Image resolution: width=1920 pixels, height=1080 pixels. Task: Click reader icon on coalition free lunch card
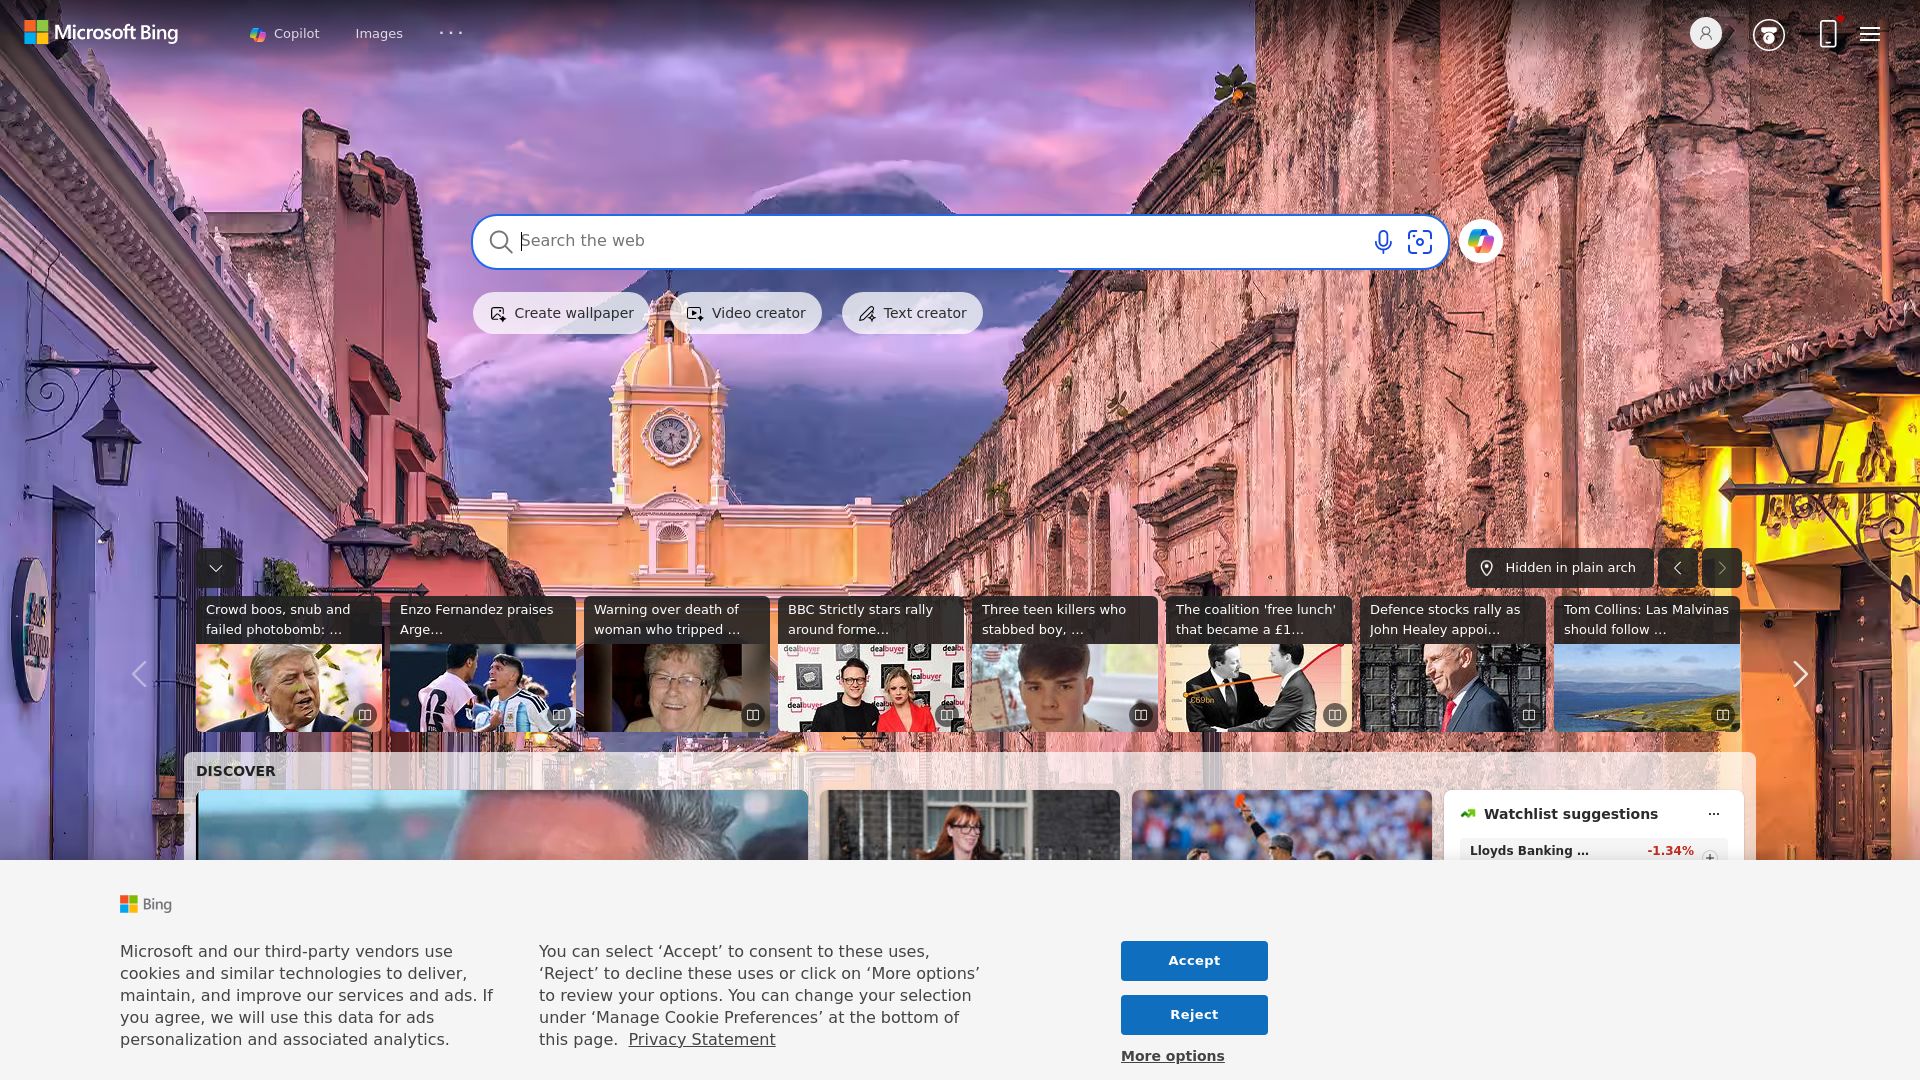coord(1335,715)
